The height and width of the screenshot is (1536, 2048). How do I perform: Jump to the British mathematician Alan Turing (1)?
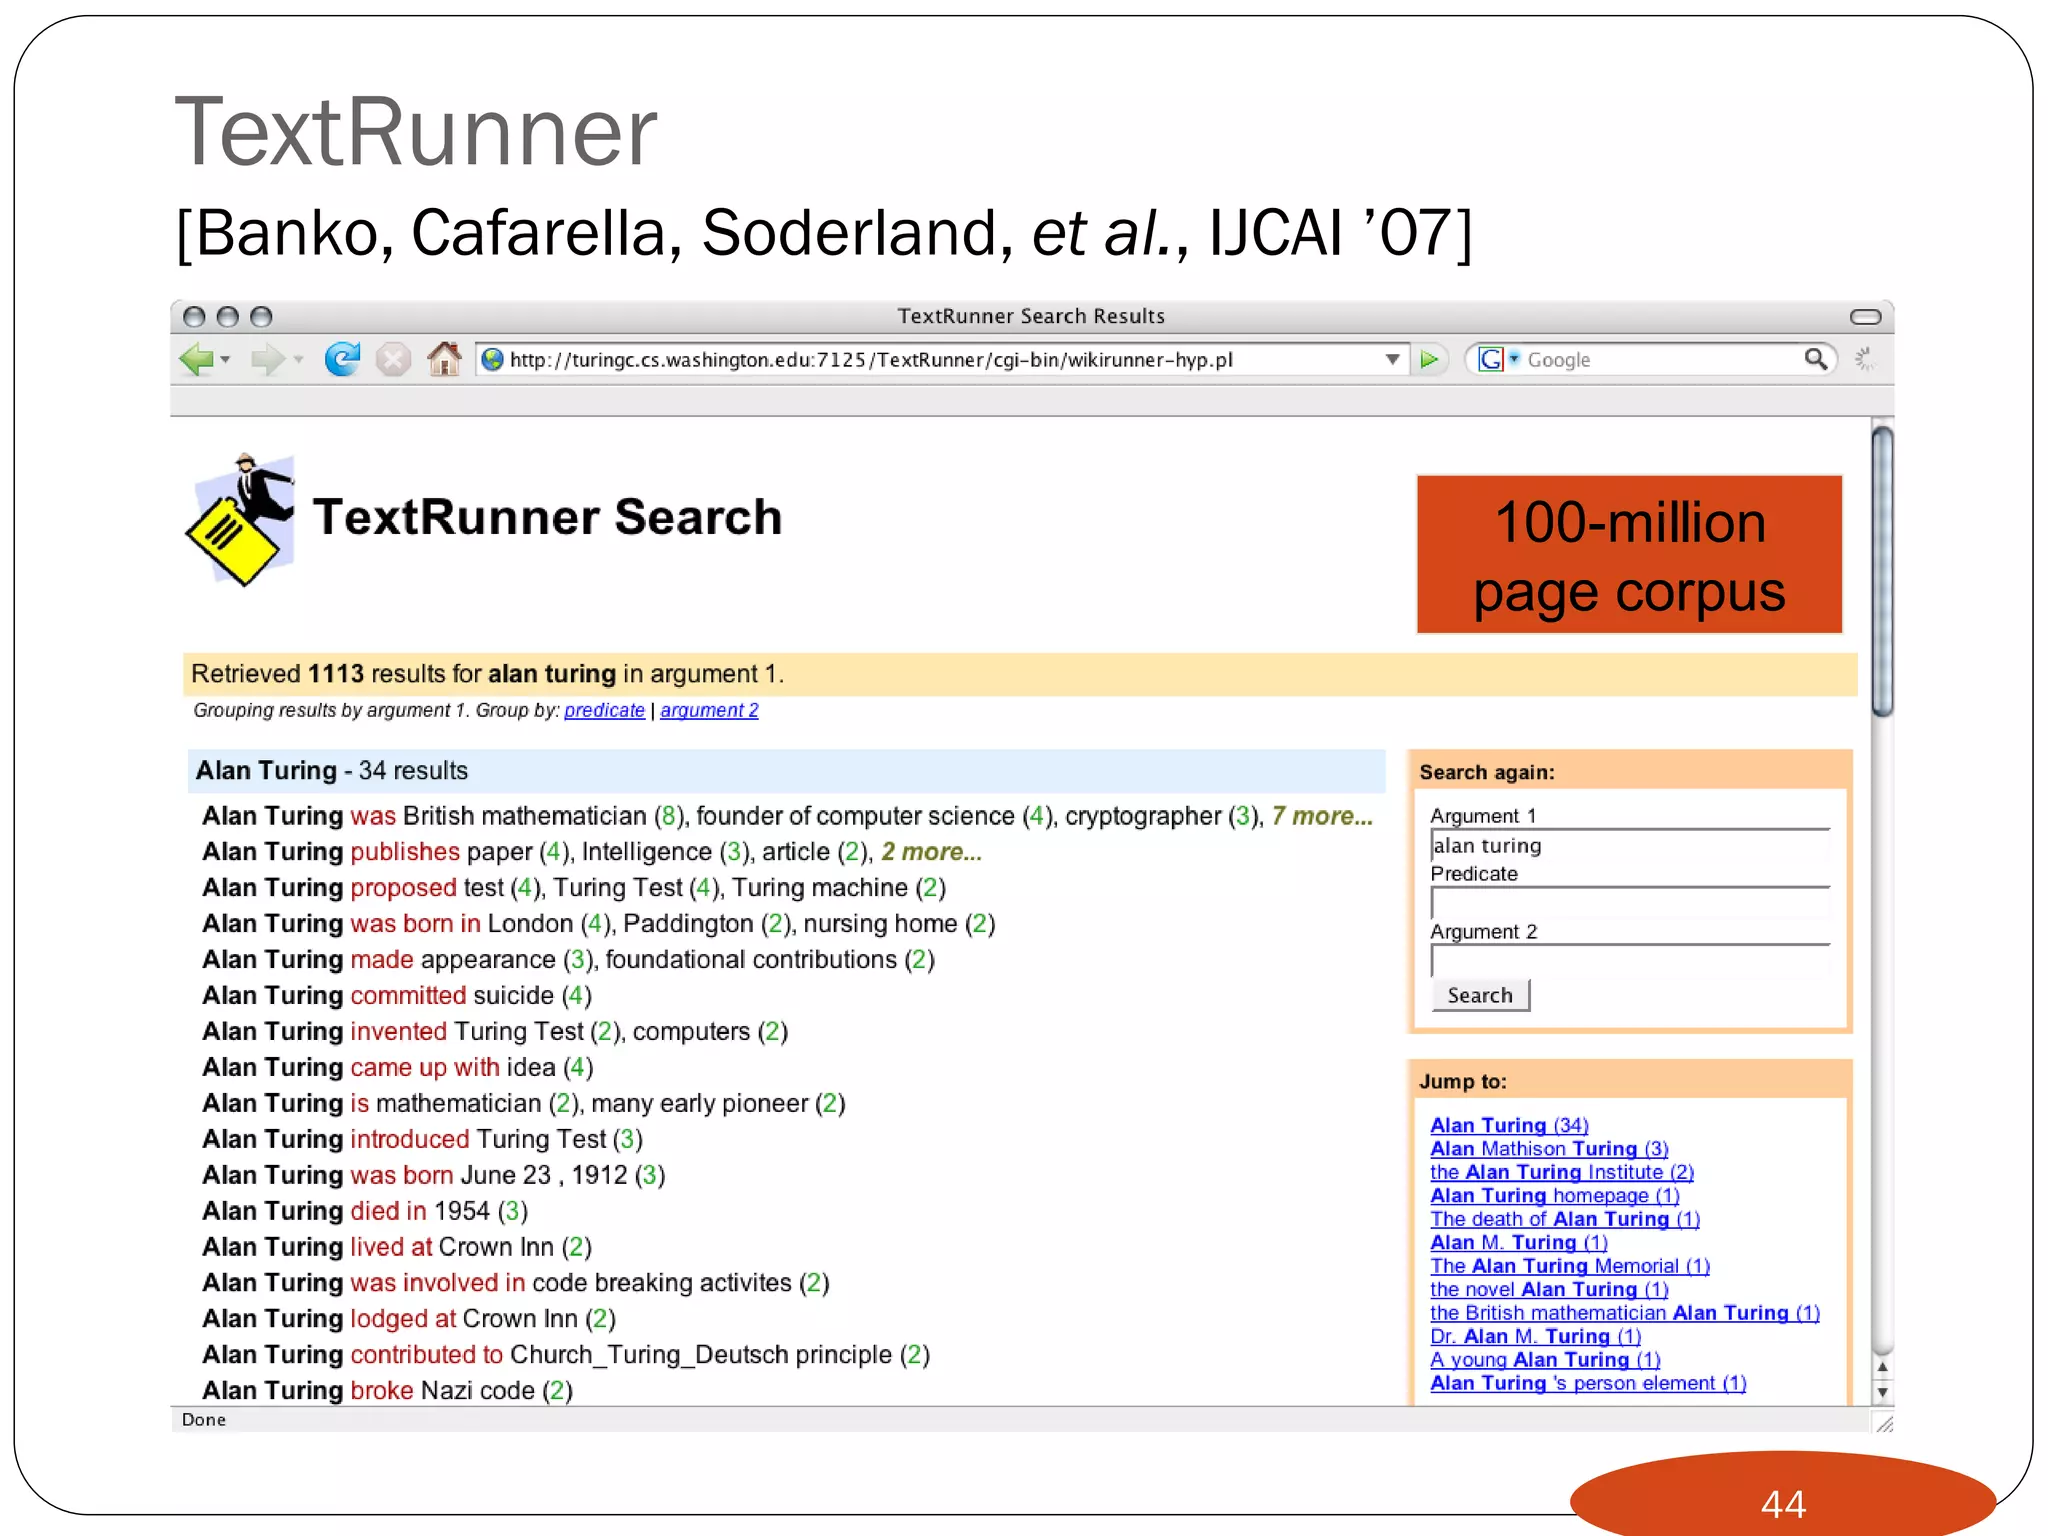tap(1625, 1313)
